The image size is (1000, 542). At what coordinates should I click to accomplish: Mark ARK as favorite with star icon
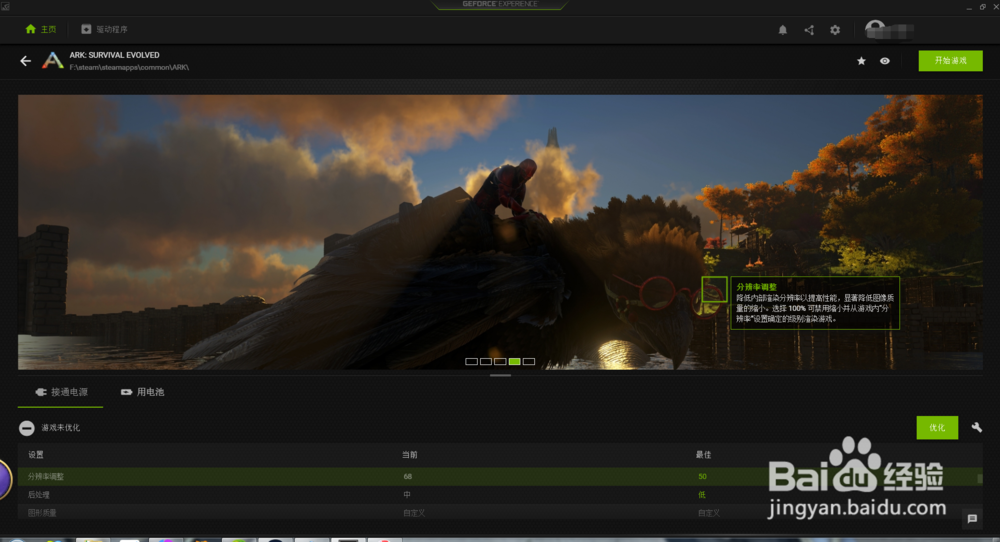point(861,61)
